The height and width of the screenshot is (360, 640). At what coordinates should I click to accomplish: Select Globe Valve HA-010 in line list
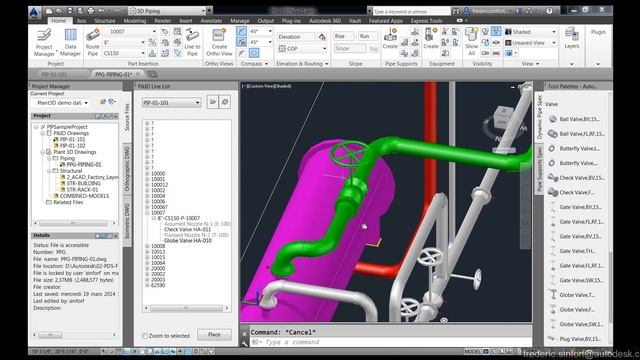188,241
